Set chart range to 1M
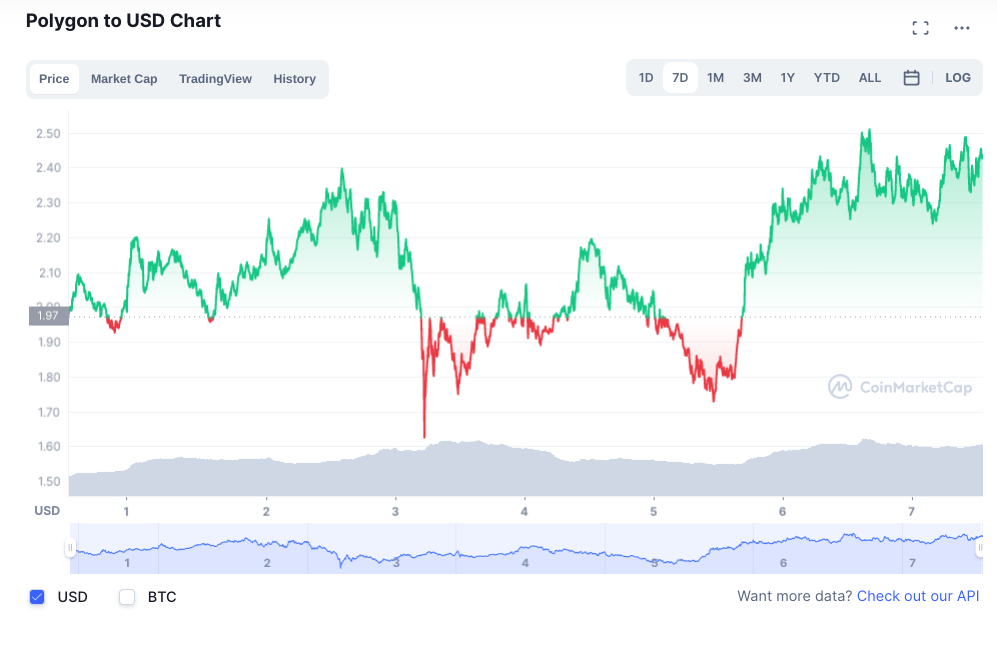Viewport: 997px width, 652px height. (x=715, y=78)
